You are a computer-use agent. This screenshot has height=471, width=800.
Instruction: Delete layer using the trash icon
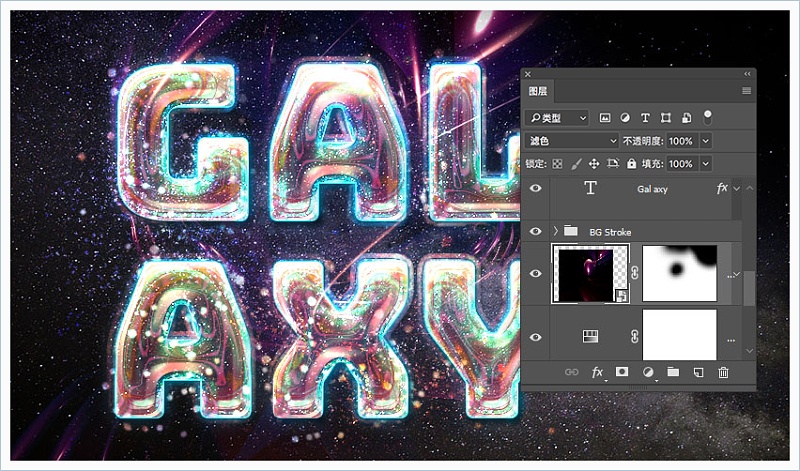pyautogui.click(x=723, y=372)
